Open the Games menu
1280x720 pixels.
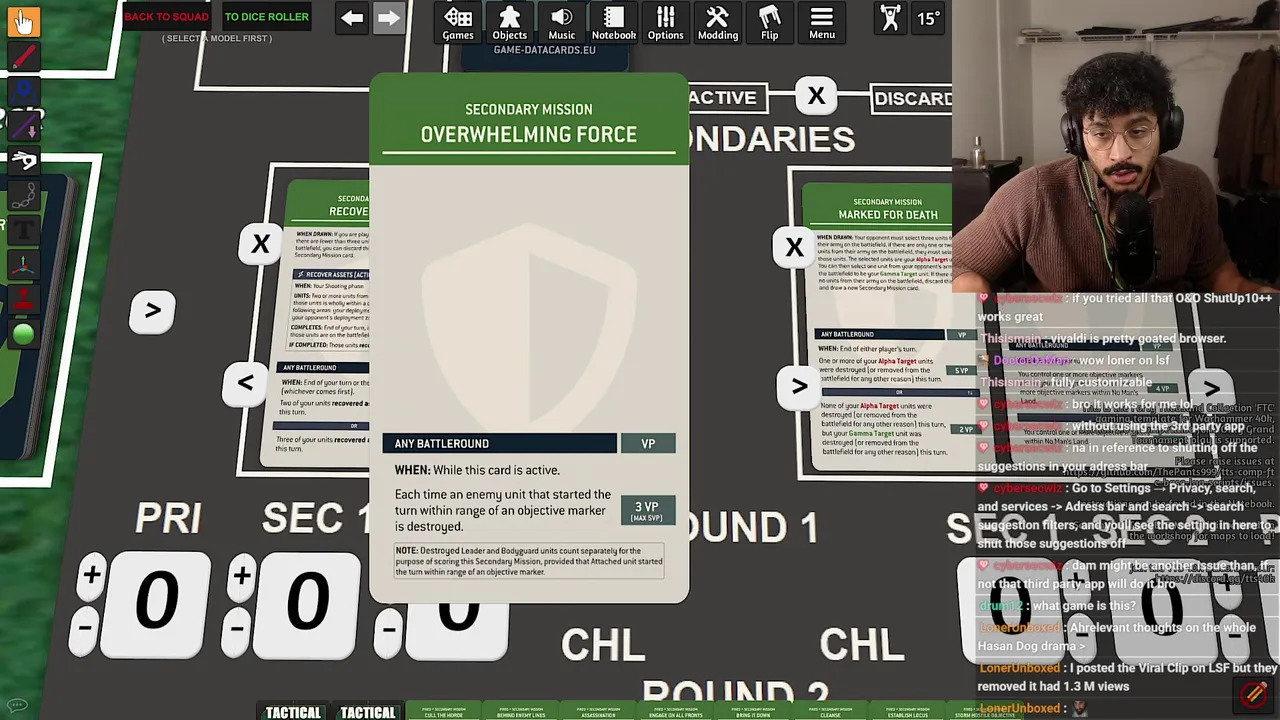458,23
